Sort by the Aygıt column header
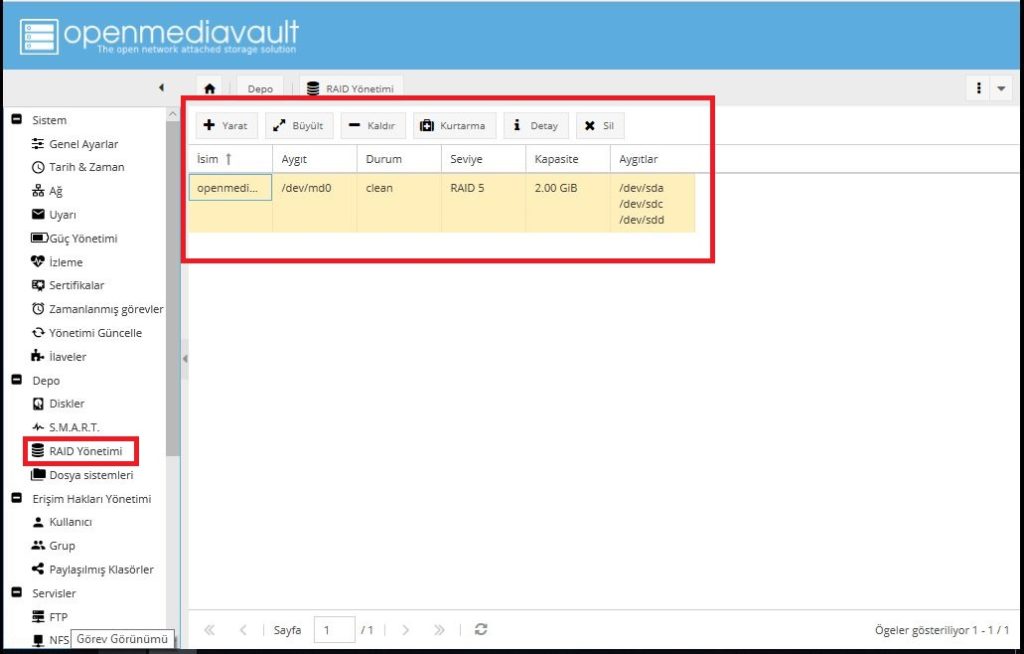 coord(314,159)
